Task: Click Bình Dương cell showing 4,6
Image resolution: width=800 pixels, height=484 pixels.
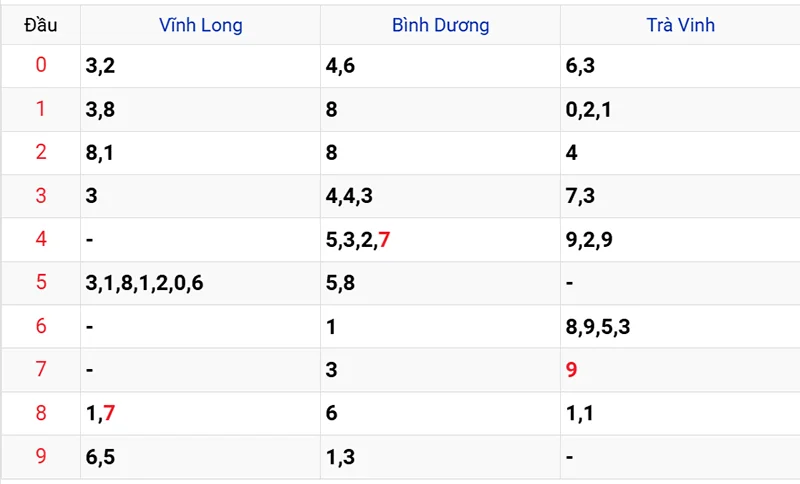Action: point(340,66)
